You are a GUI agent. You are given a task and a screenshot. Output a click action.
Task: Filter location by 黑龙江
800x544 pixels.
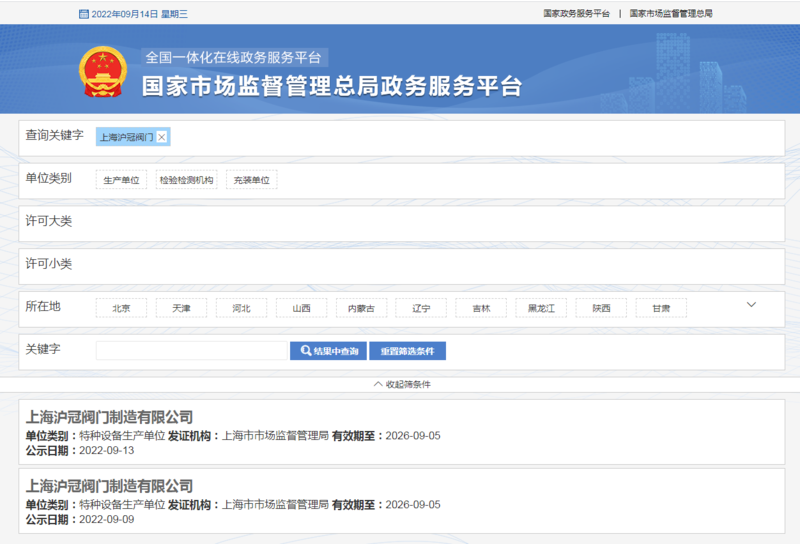[x=541, y=309]
